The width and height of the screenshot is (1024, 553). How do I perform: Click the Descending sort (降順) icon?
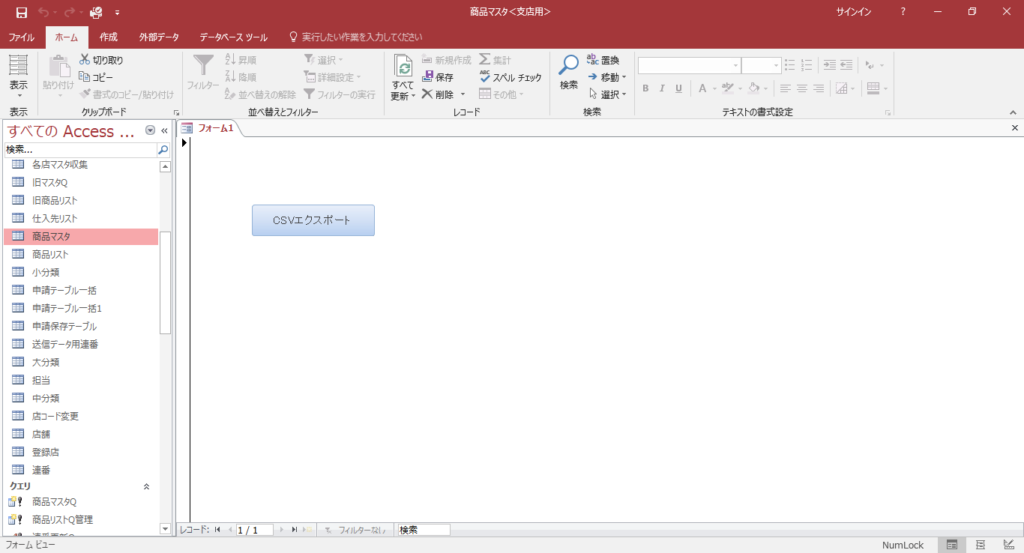230,77
